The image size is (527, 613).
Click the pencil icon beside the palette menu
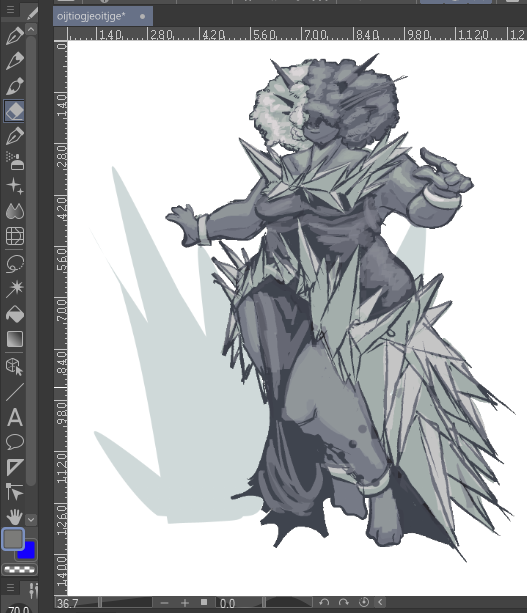click(32, 13)
